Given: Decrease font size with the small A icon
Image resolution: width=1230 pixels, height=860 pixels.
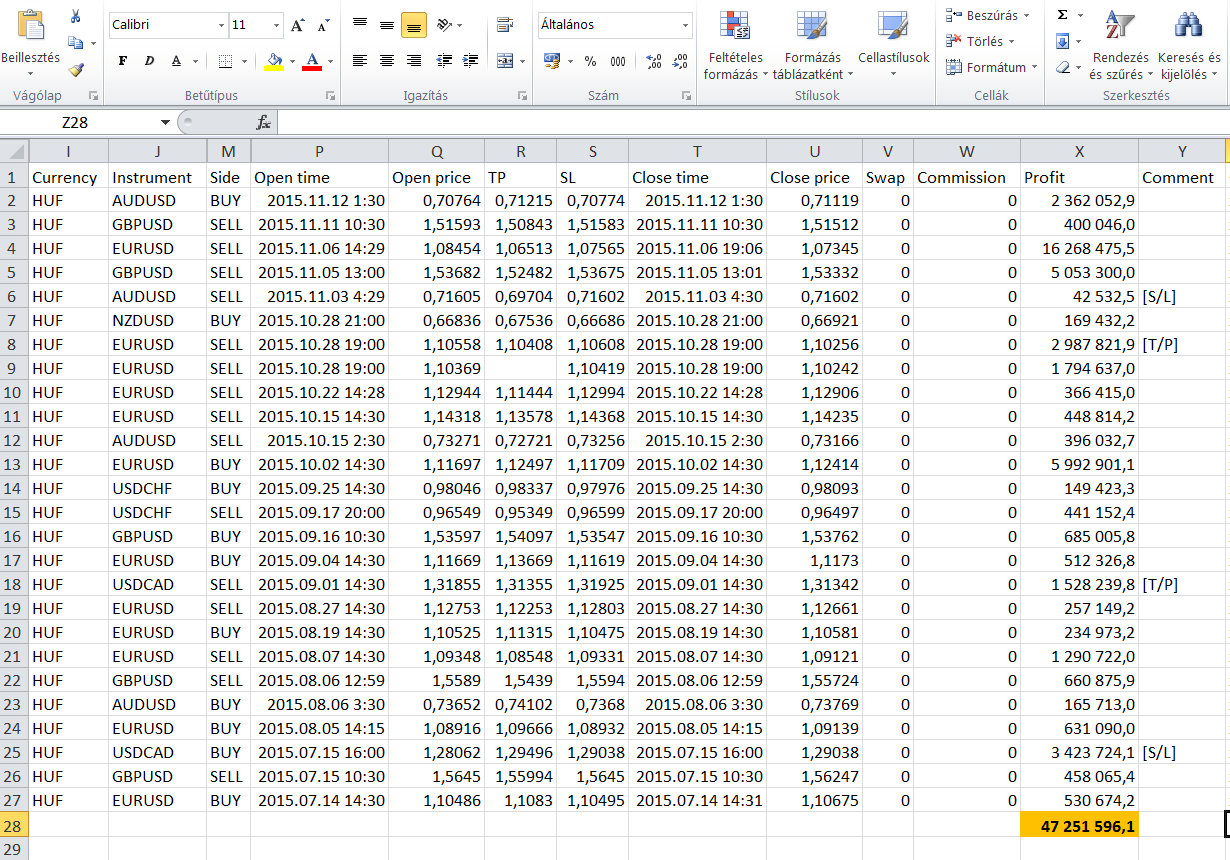Looking at the screenshot, I should 323,24.
